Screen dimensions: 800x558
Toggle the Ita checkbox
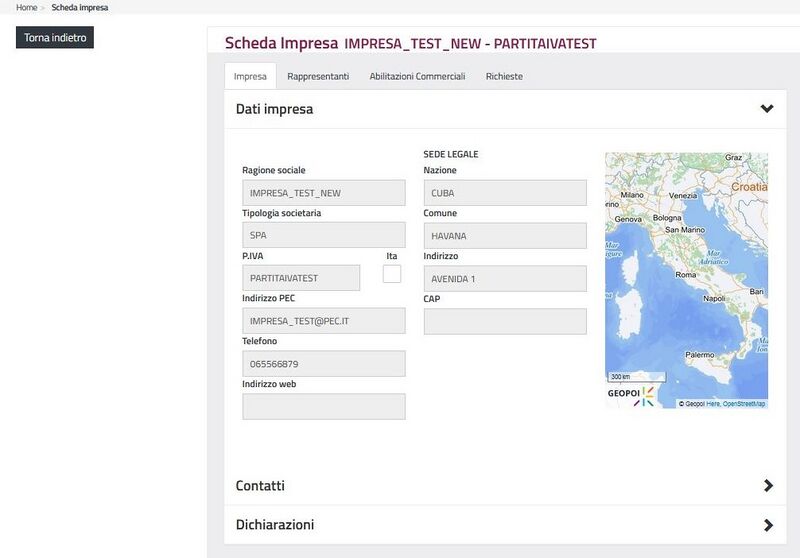392,274
